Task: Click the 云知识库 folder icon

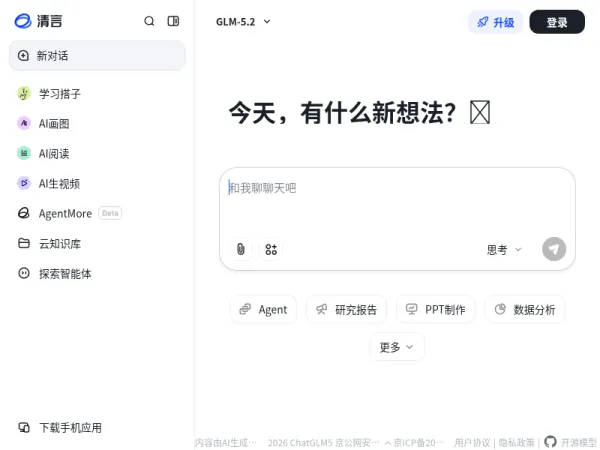Action: [24, 243]
